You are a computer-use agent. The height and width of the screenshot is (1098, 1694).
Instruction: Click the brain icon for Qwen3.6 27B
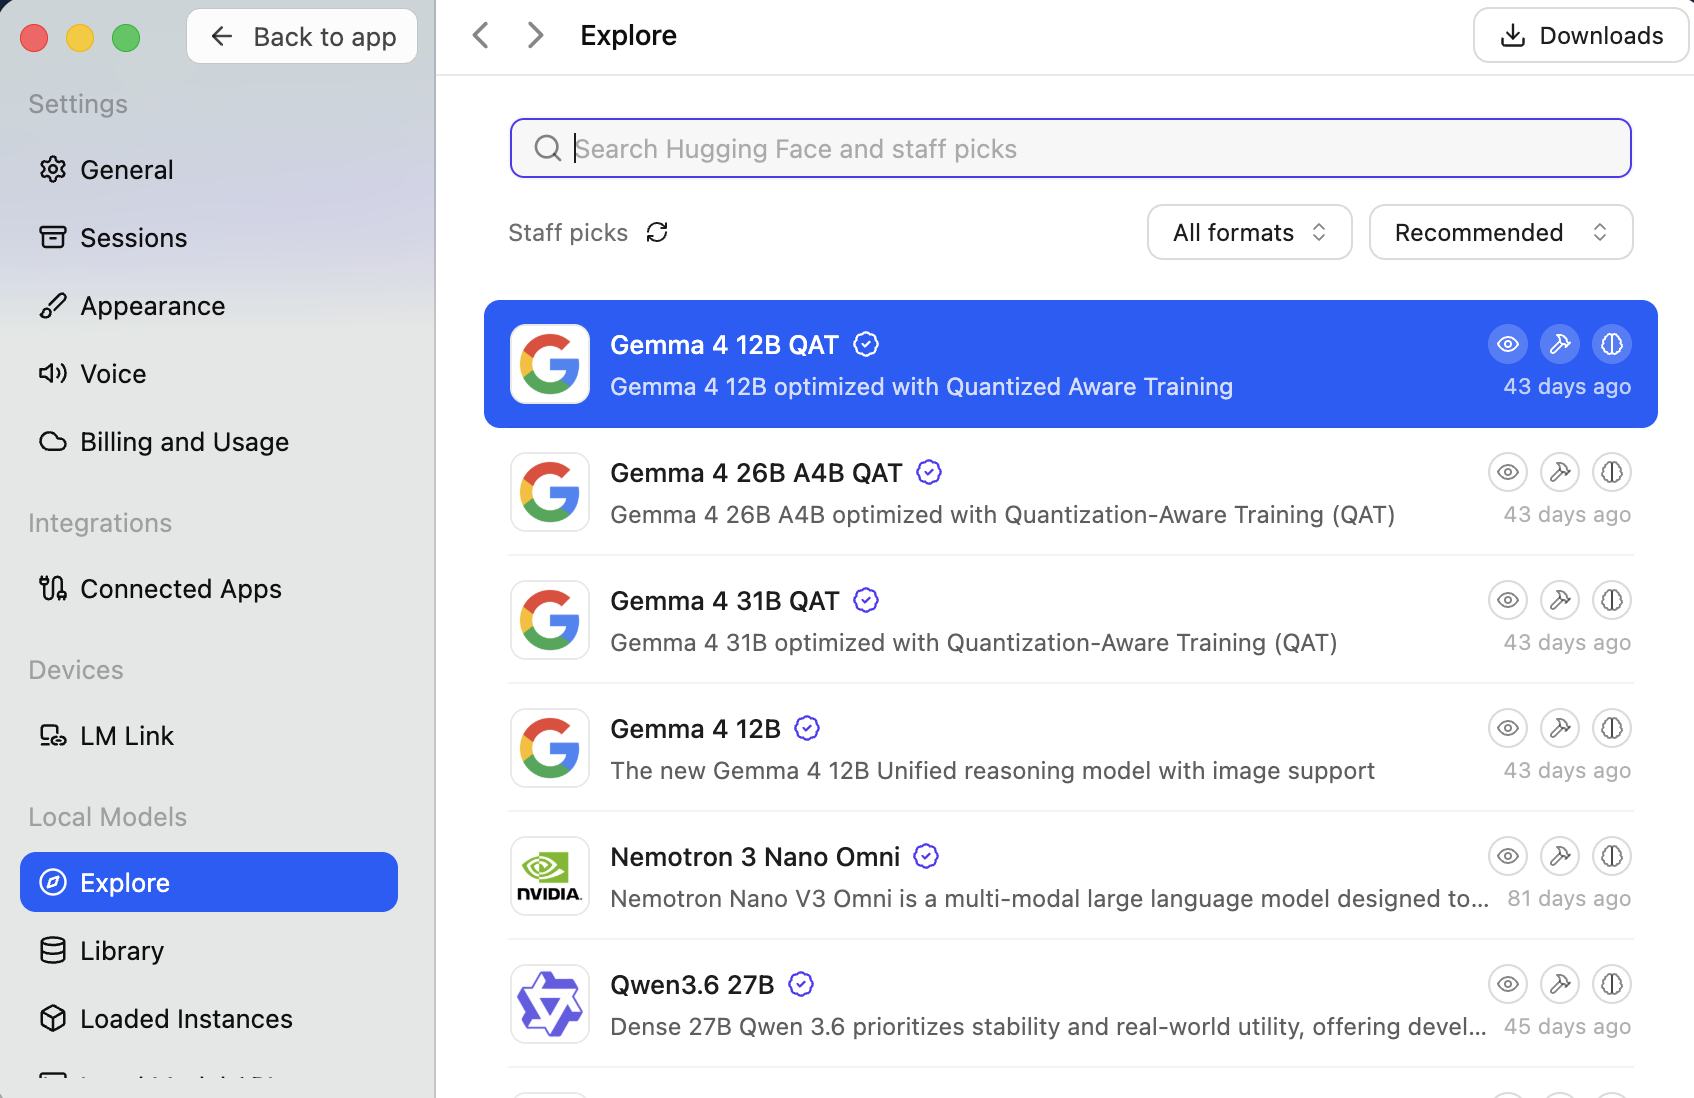[1612, 984]
